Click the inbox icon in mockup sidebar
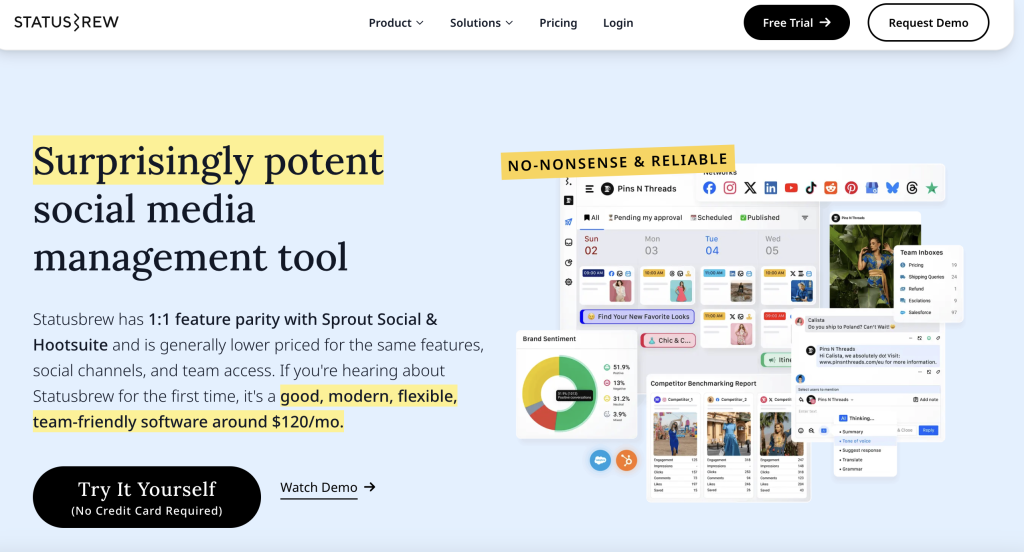1024x552 pixels. point(568,242)
